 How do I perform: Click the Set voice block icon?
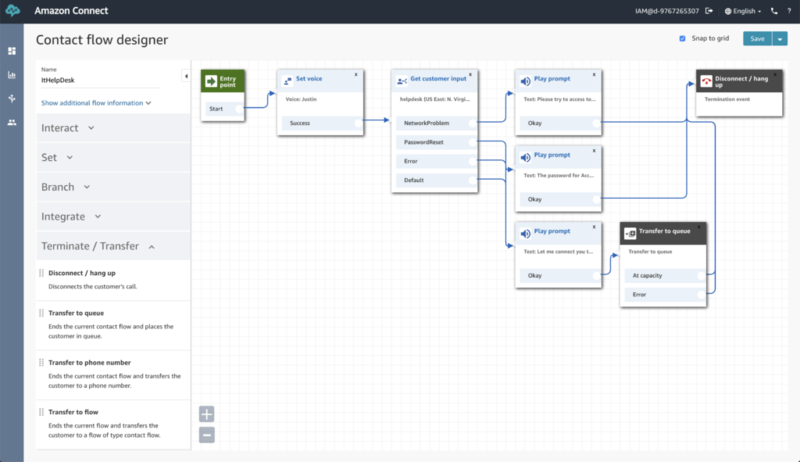(288, 81)
